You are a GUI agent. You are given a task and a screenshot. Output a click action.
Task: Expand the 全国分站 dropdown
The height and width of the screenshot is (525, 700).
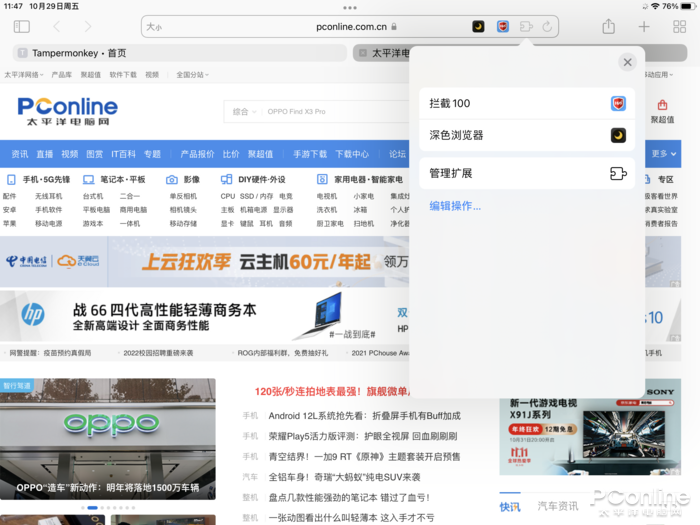(192, 75)
